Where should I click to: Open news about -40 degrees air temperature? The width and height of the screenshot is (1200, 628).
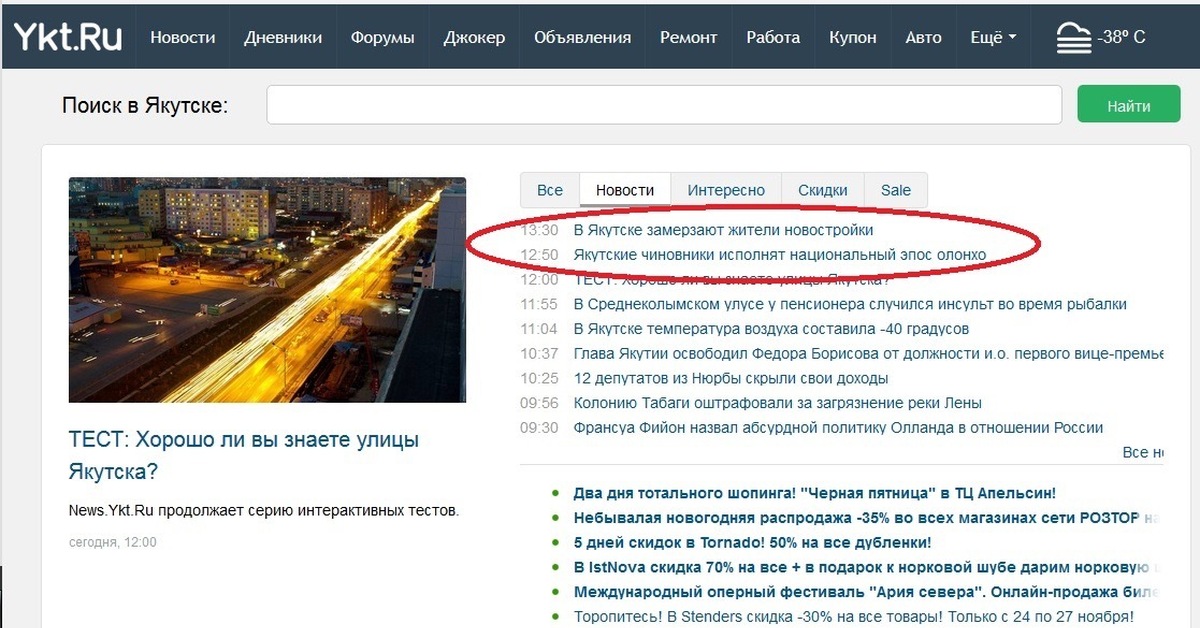[x=770, y=329]
